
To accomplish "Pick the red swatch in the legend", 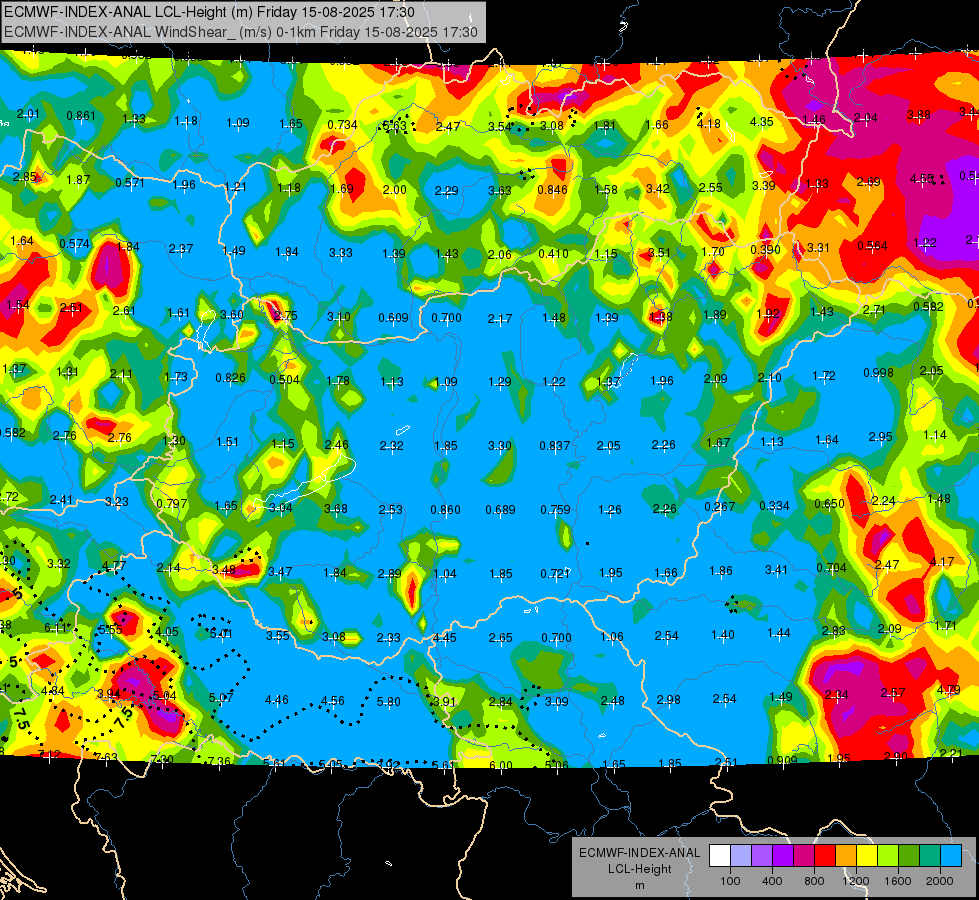I will 825,856.
